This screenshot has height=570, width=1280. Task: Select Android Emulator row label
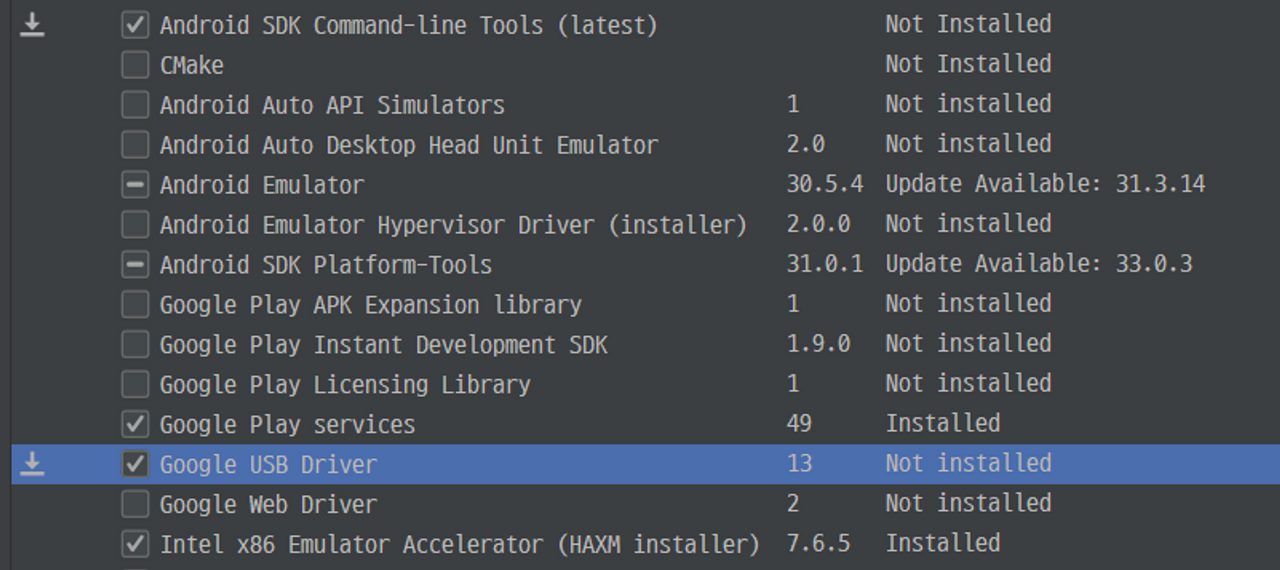262,185
